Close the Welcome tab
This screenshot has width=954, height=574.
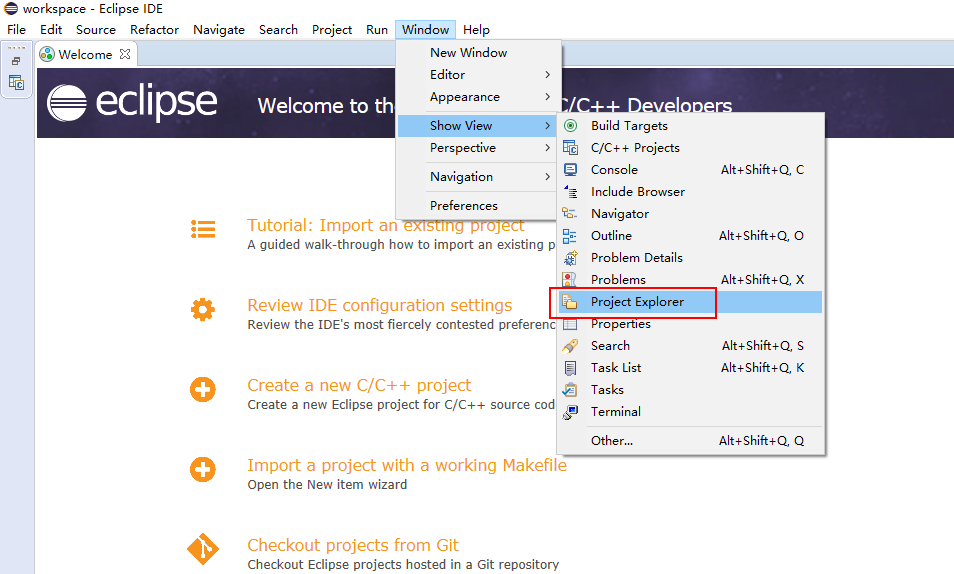click(x=125, y=54)
